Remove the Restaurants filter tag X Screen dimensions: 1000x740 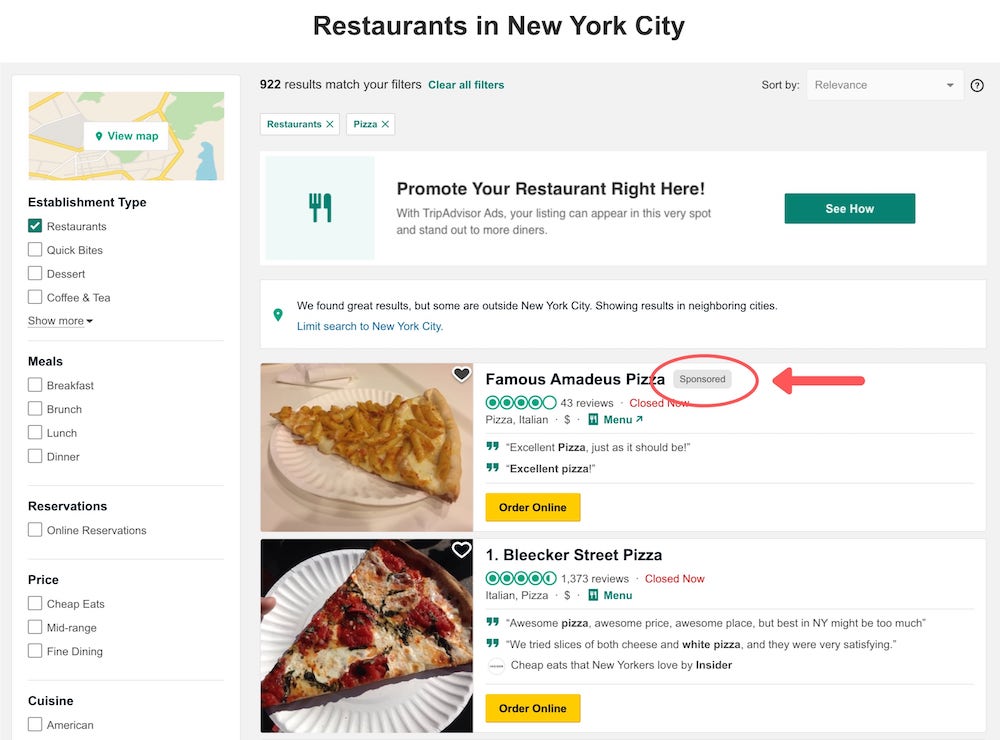pos(330,124)
